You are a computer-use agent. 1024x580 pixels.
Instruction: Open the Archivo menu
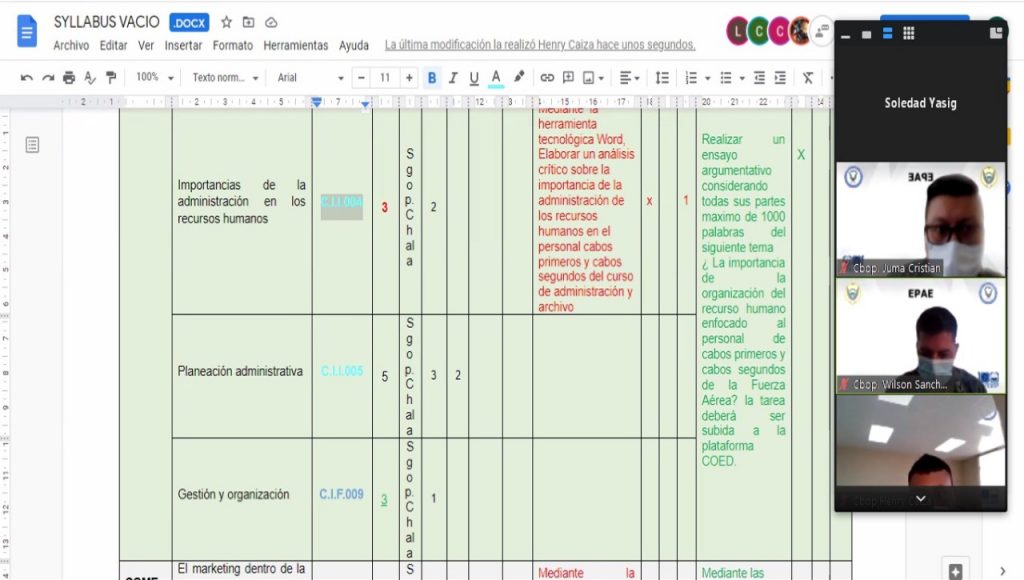pyautogui.click(x=71, y=45)
